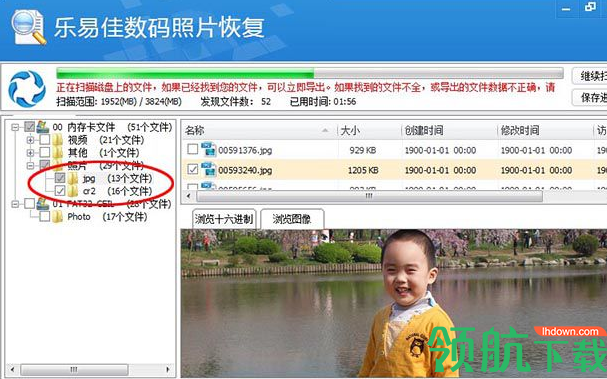607x379 pixels.
Task: Click file icon of 00591376.jpg
Action: [209, 150]
